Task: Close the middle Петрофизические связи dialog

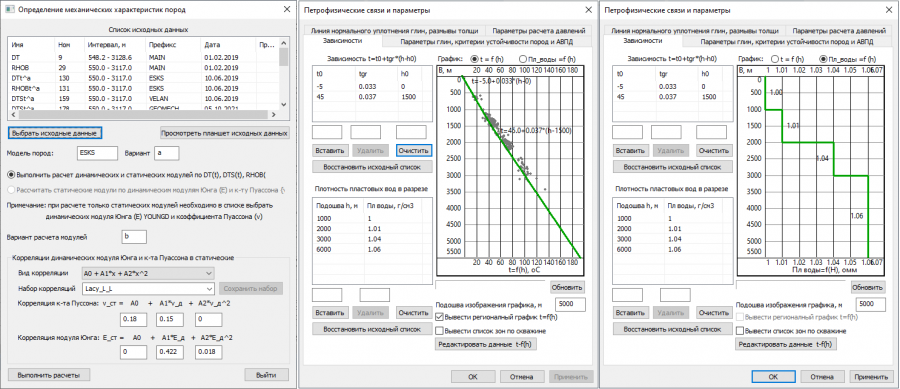Action: [587, 10]
